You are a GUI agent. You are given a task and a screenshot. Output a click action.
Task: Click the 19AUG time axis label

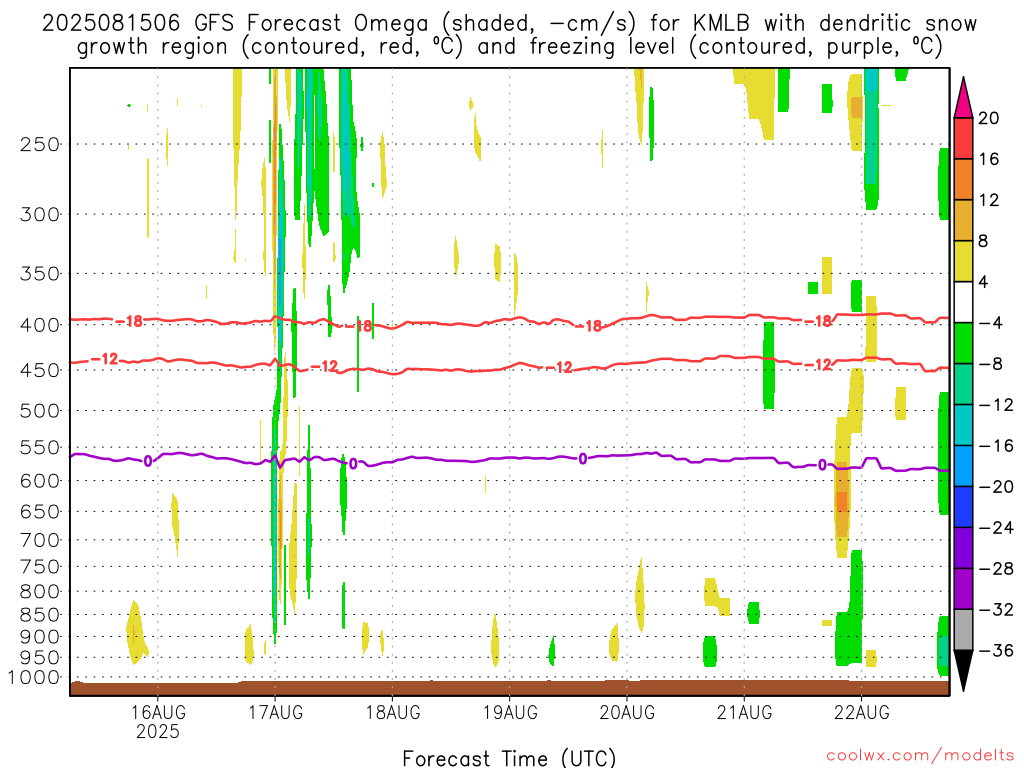coord(510,712)
